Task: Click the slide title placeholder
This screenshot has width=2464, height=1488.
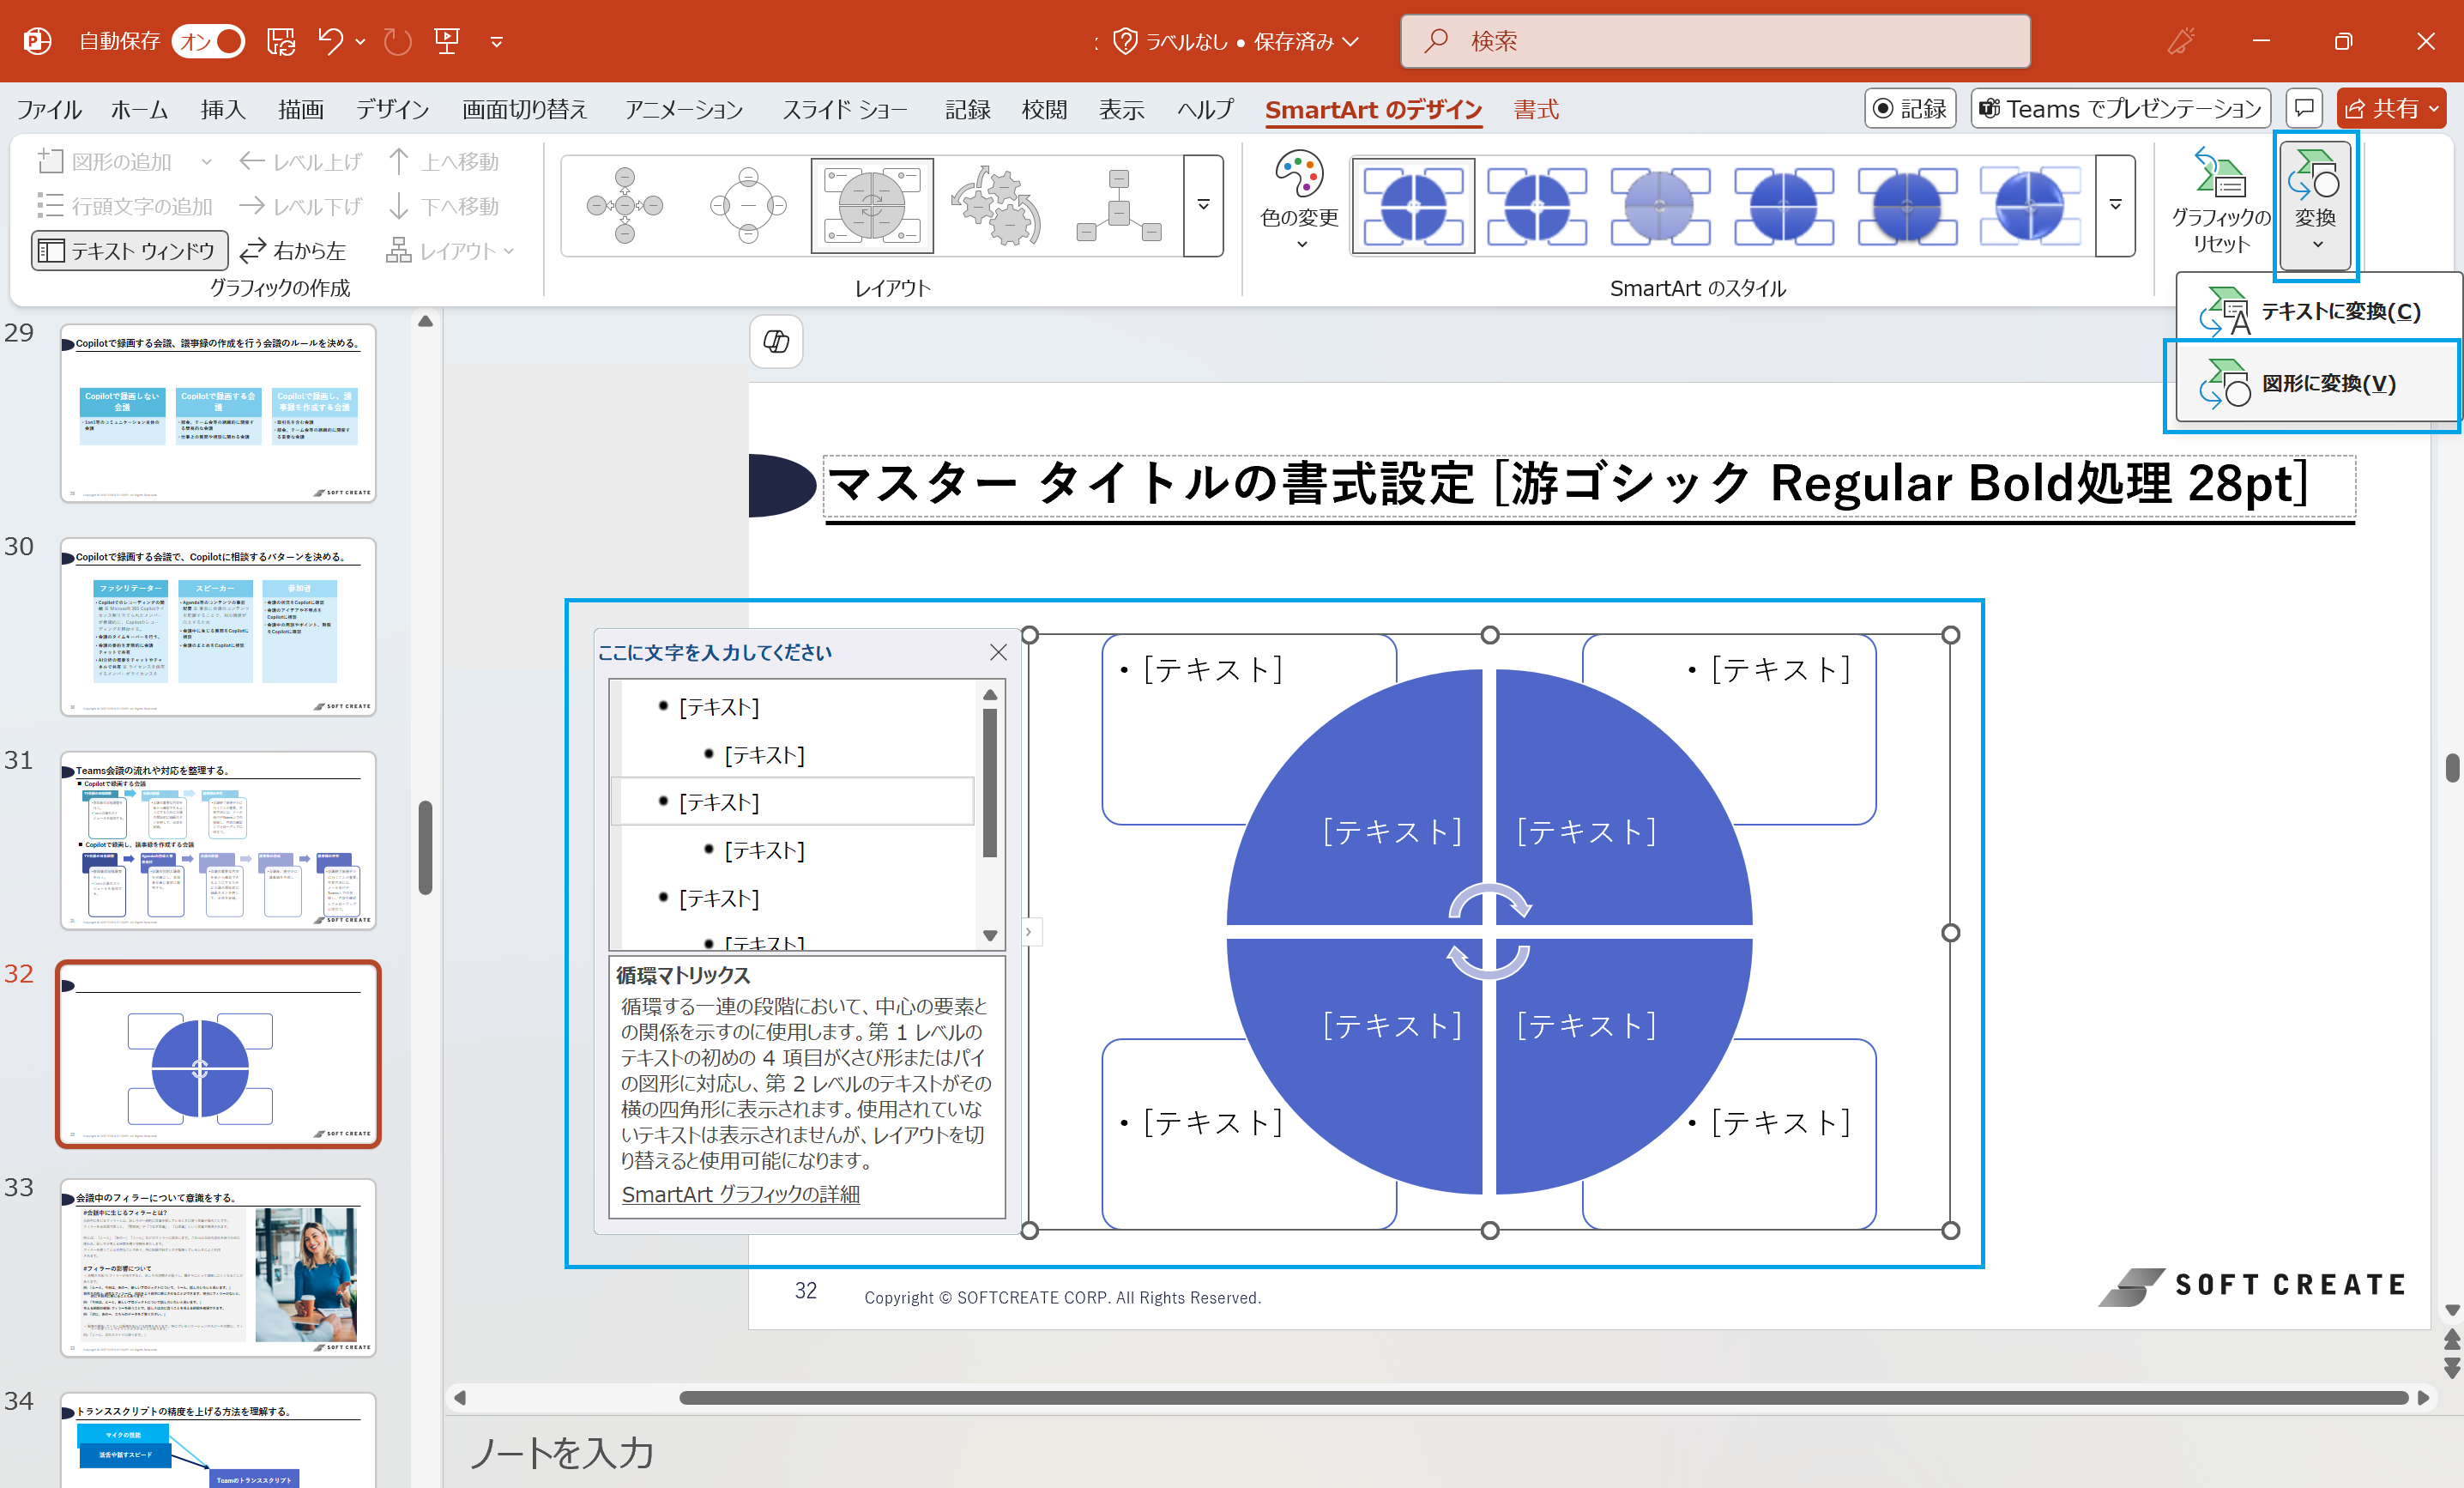Action: [1588, 485]
